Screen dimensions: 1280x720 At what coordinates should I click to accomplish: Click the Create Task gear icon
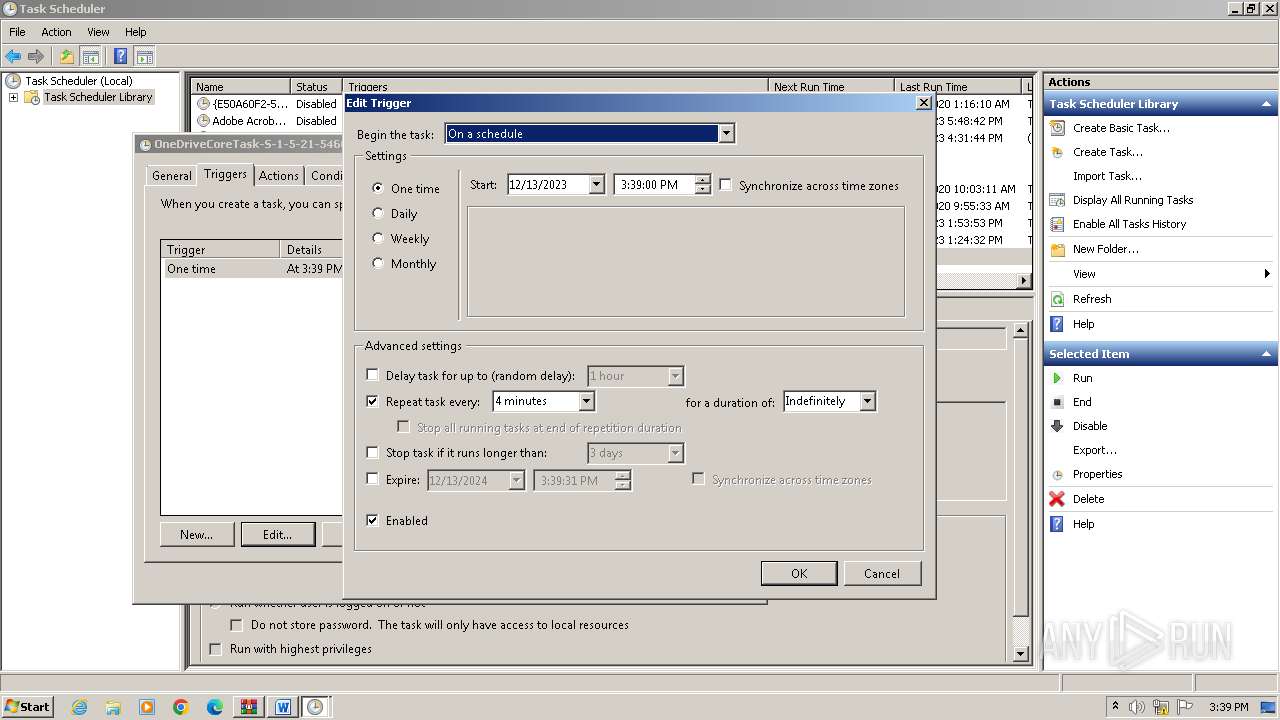pos(1057,152)
